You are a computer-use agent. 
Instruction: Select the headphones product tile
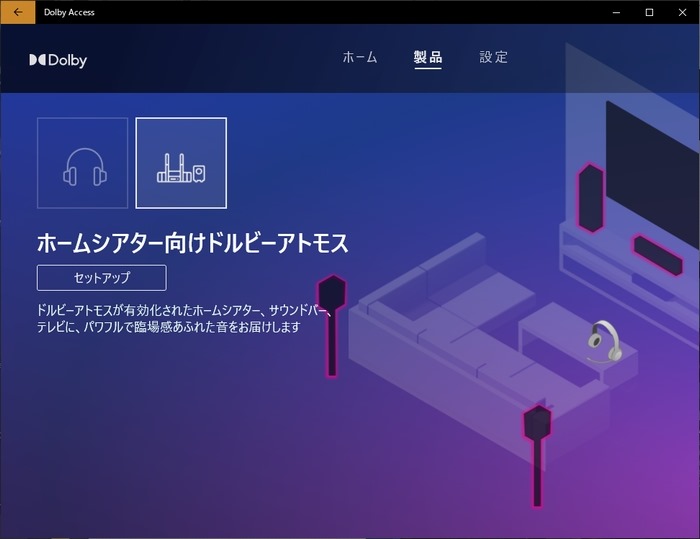(x=83, y=163)
